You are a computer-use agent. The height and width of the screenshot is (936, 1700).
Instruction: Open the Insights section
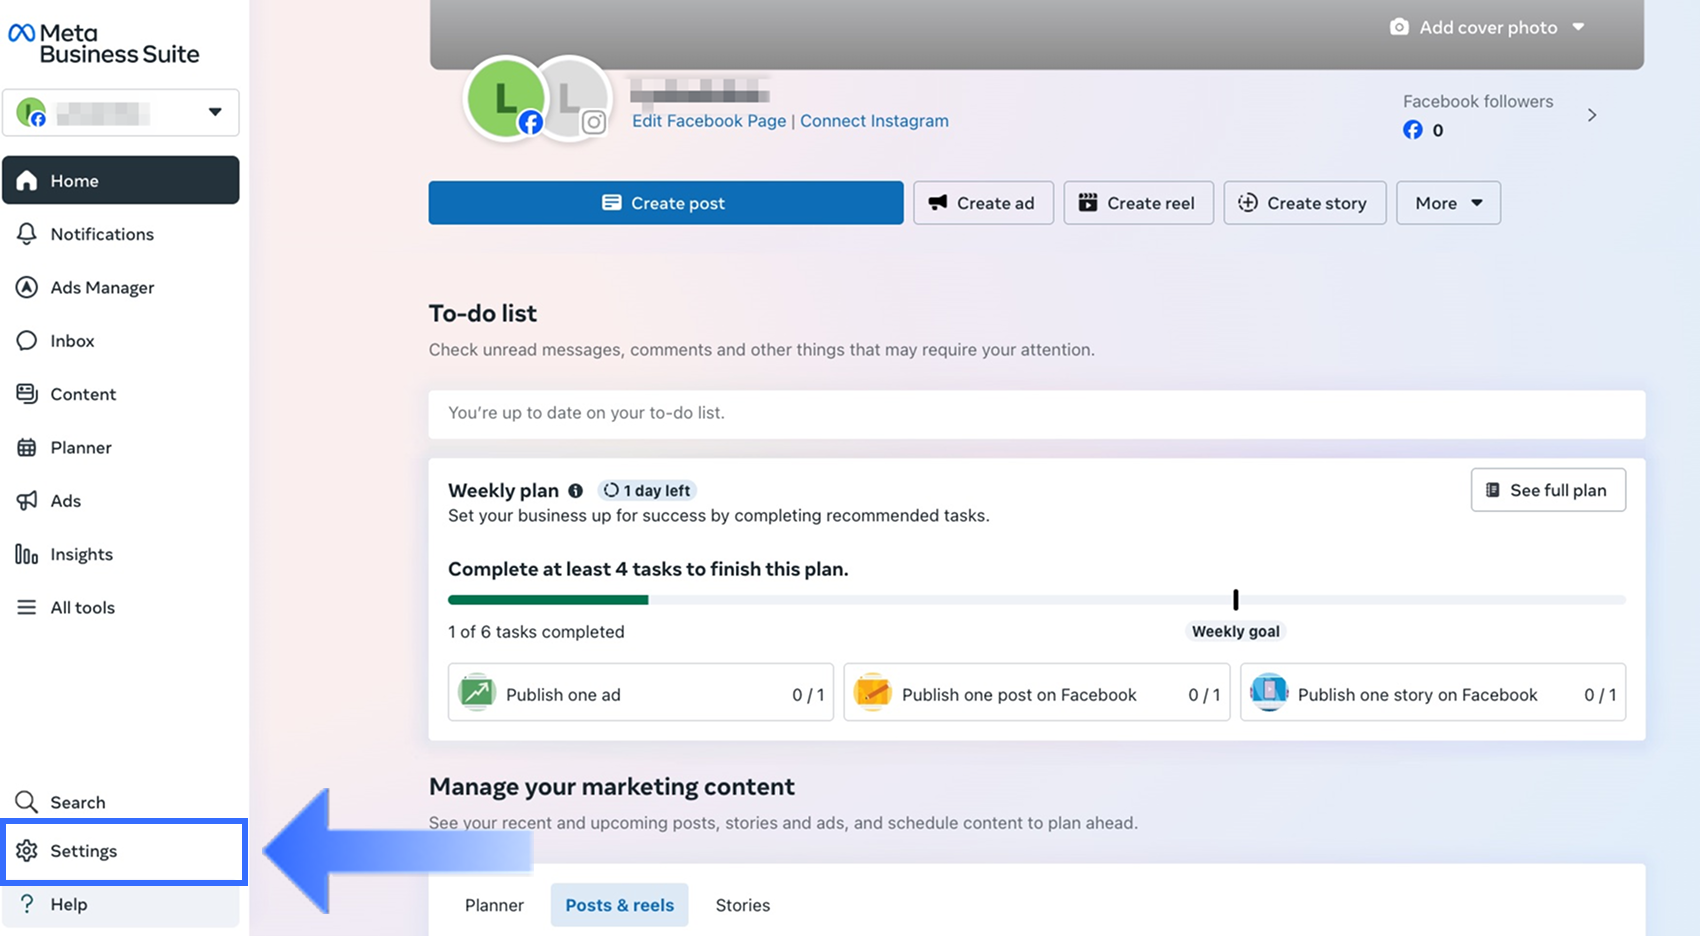point(121,554)
